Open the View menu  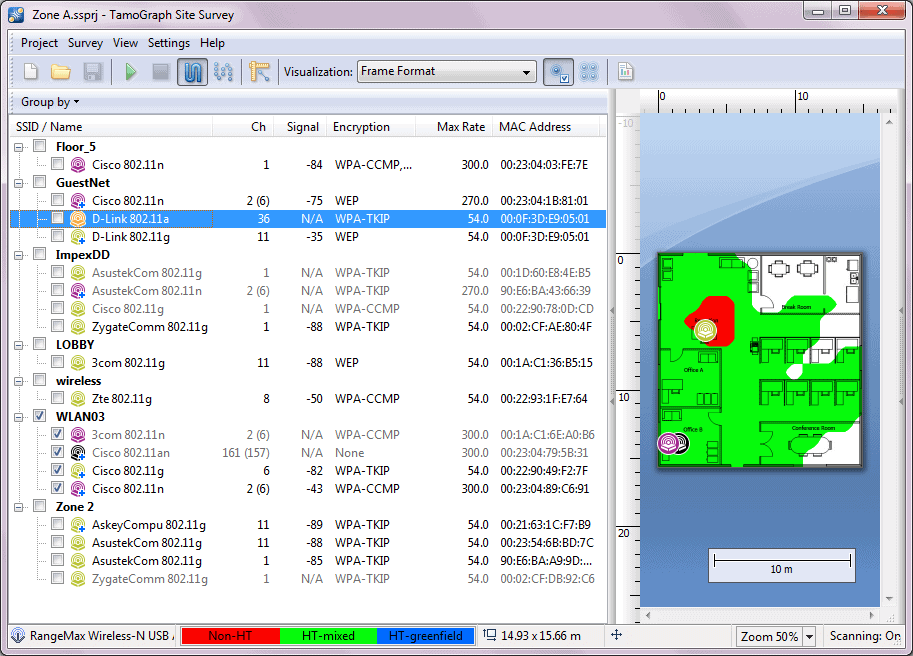click(x=125, y=43)
